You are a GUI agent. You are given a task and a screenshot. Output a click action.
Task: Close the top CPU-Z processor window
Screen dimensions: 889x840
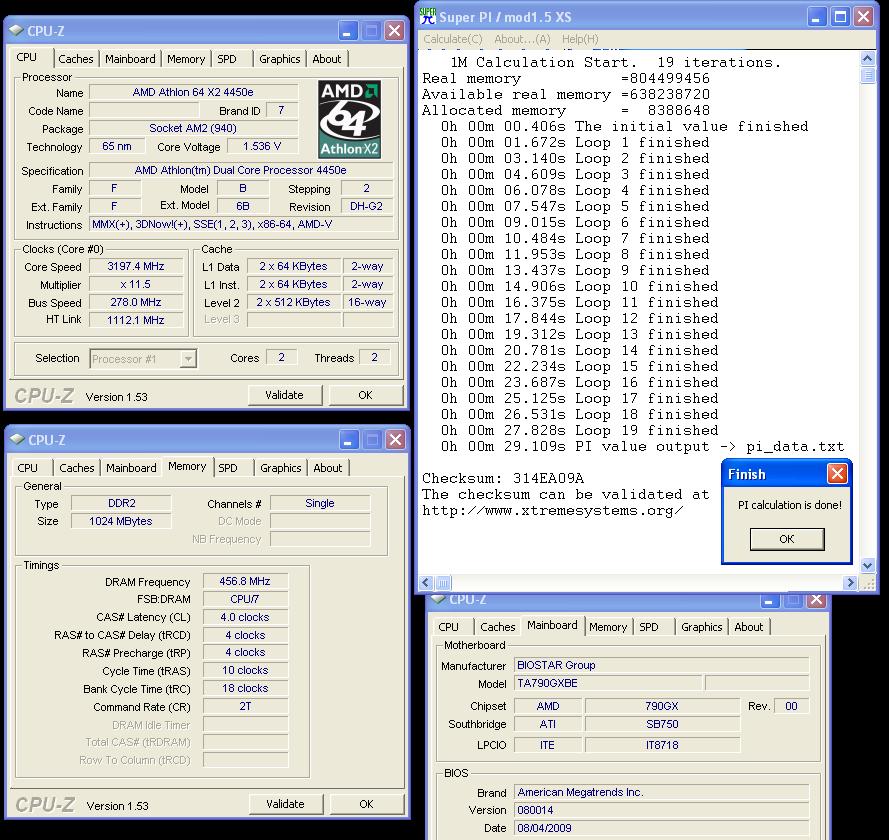tap(394, 31)
